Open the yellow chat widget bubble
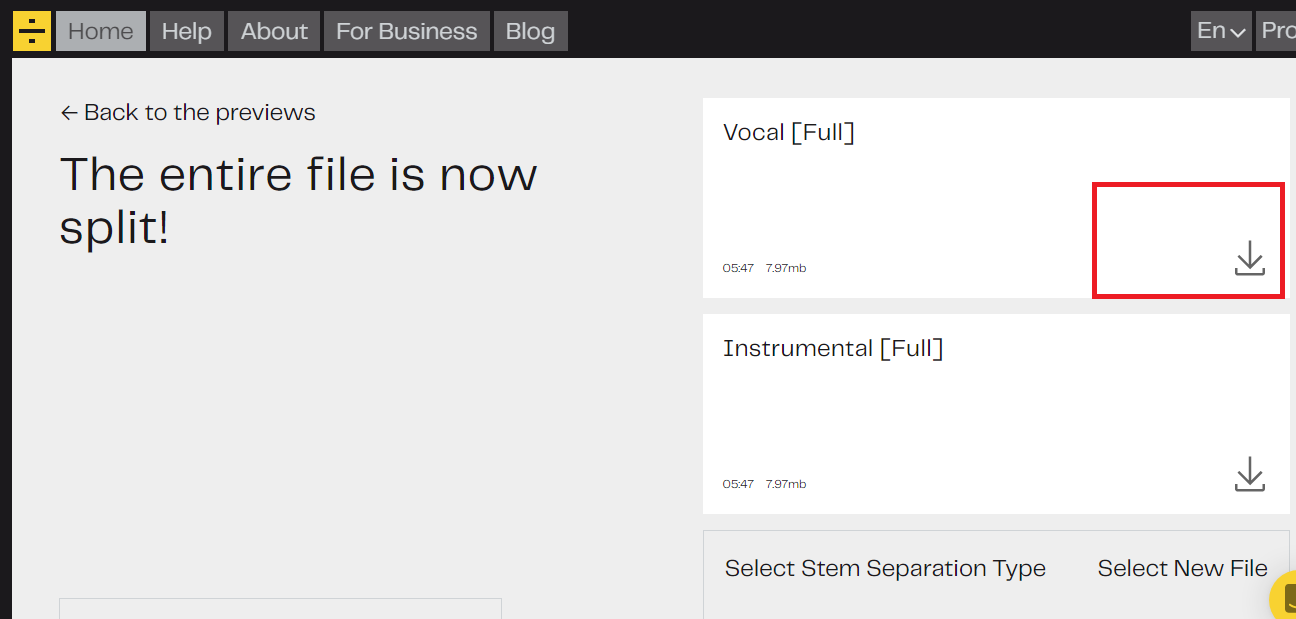Viewport: 1296px width, 619px height. [1285, 599]
